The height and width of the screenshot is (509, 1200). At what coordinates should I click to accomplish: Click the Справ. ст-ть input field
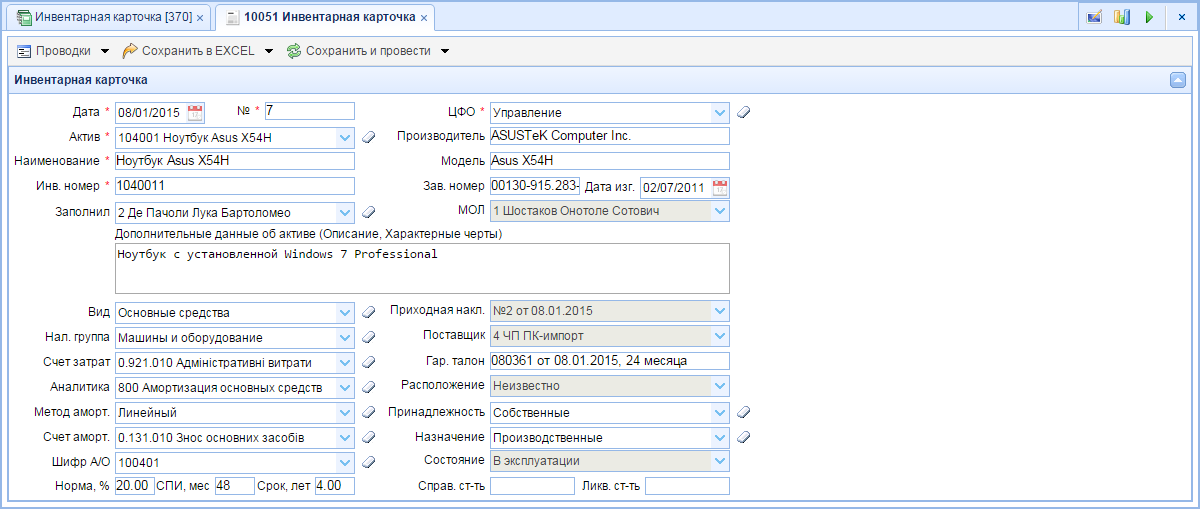pos(532,485)
